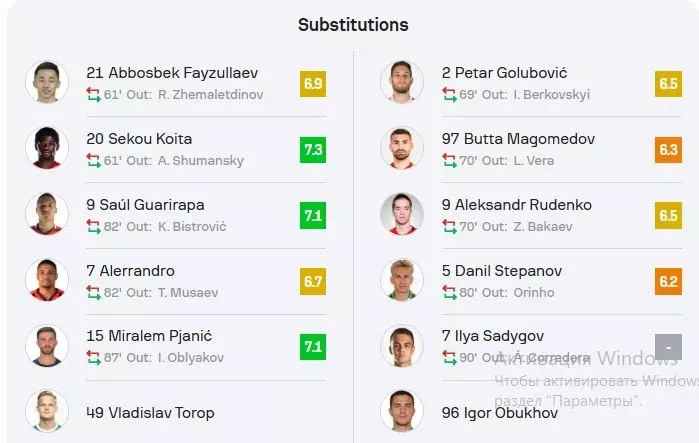Click the substitution icon beside 69' Out: I. Berkovskyi
699x443 pixels.
tap(449, 94)
